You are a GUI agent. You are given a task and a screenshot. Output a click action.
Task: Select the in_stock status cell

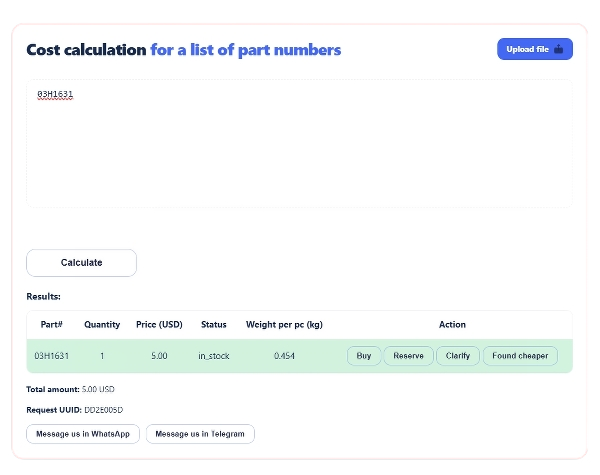tap(214, 356)
